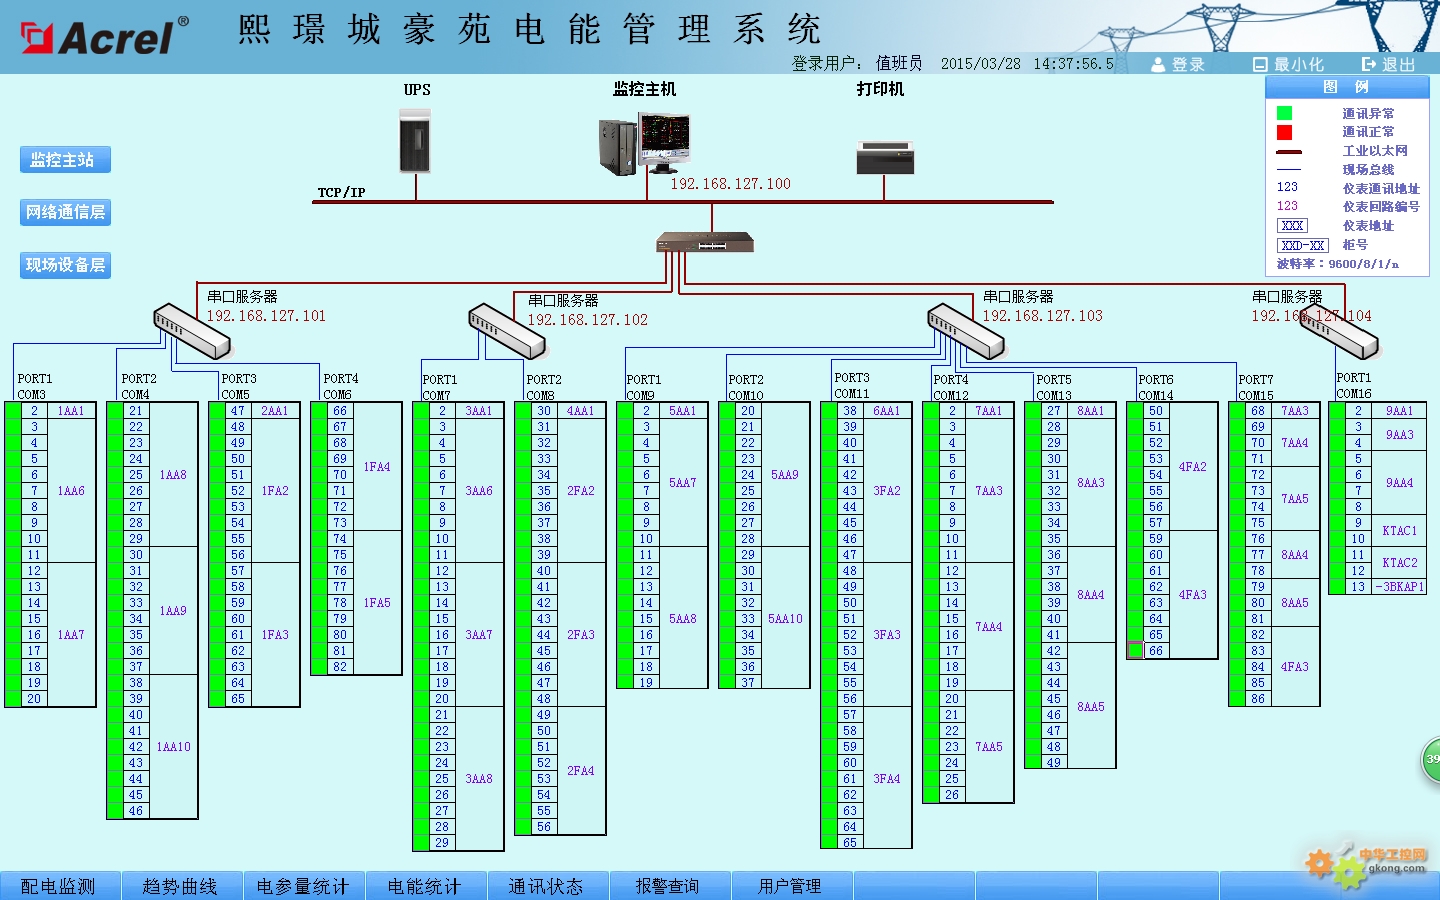The width and height of the screenshot is (1440, 900).
Task: Switch to 配电监测 tab
Action: (59, 886)
